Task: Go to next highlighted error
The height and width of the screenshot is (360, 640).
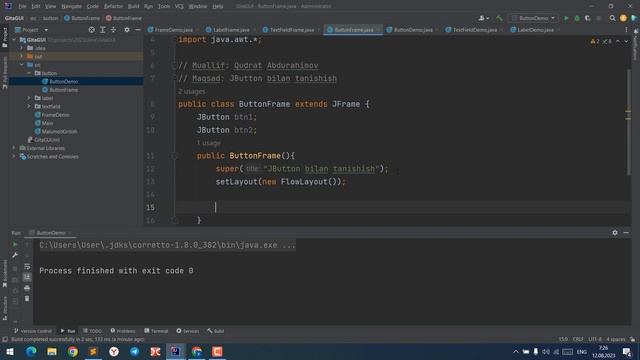Action: point(626,42)
